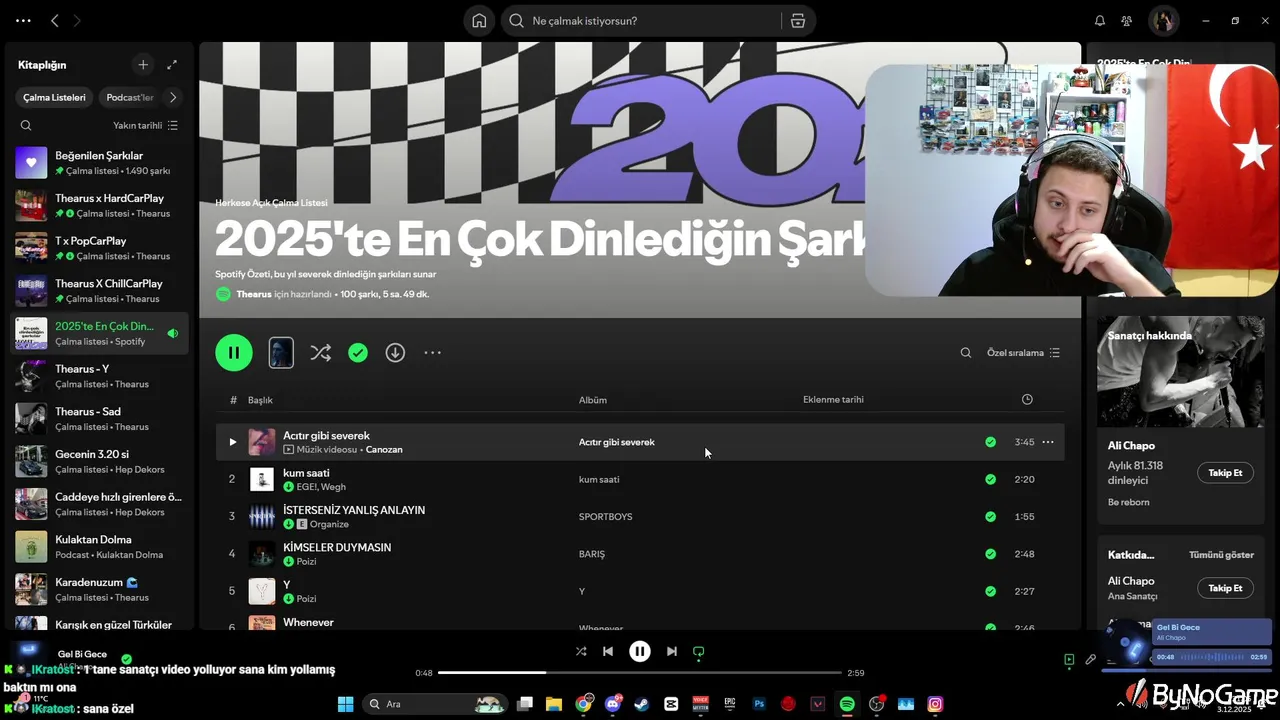Skip to the next track
Screen dimensions: 1280x720
coord(672,651)
